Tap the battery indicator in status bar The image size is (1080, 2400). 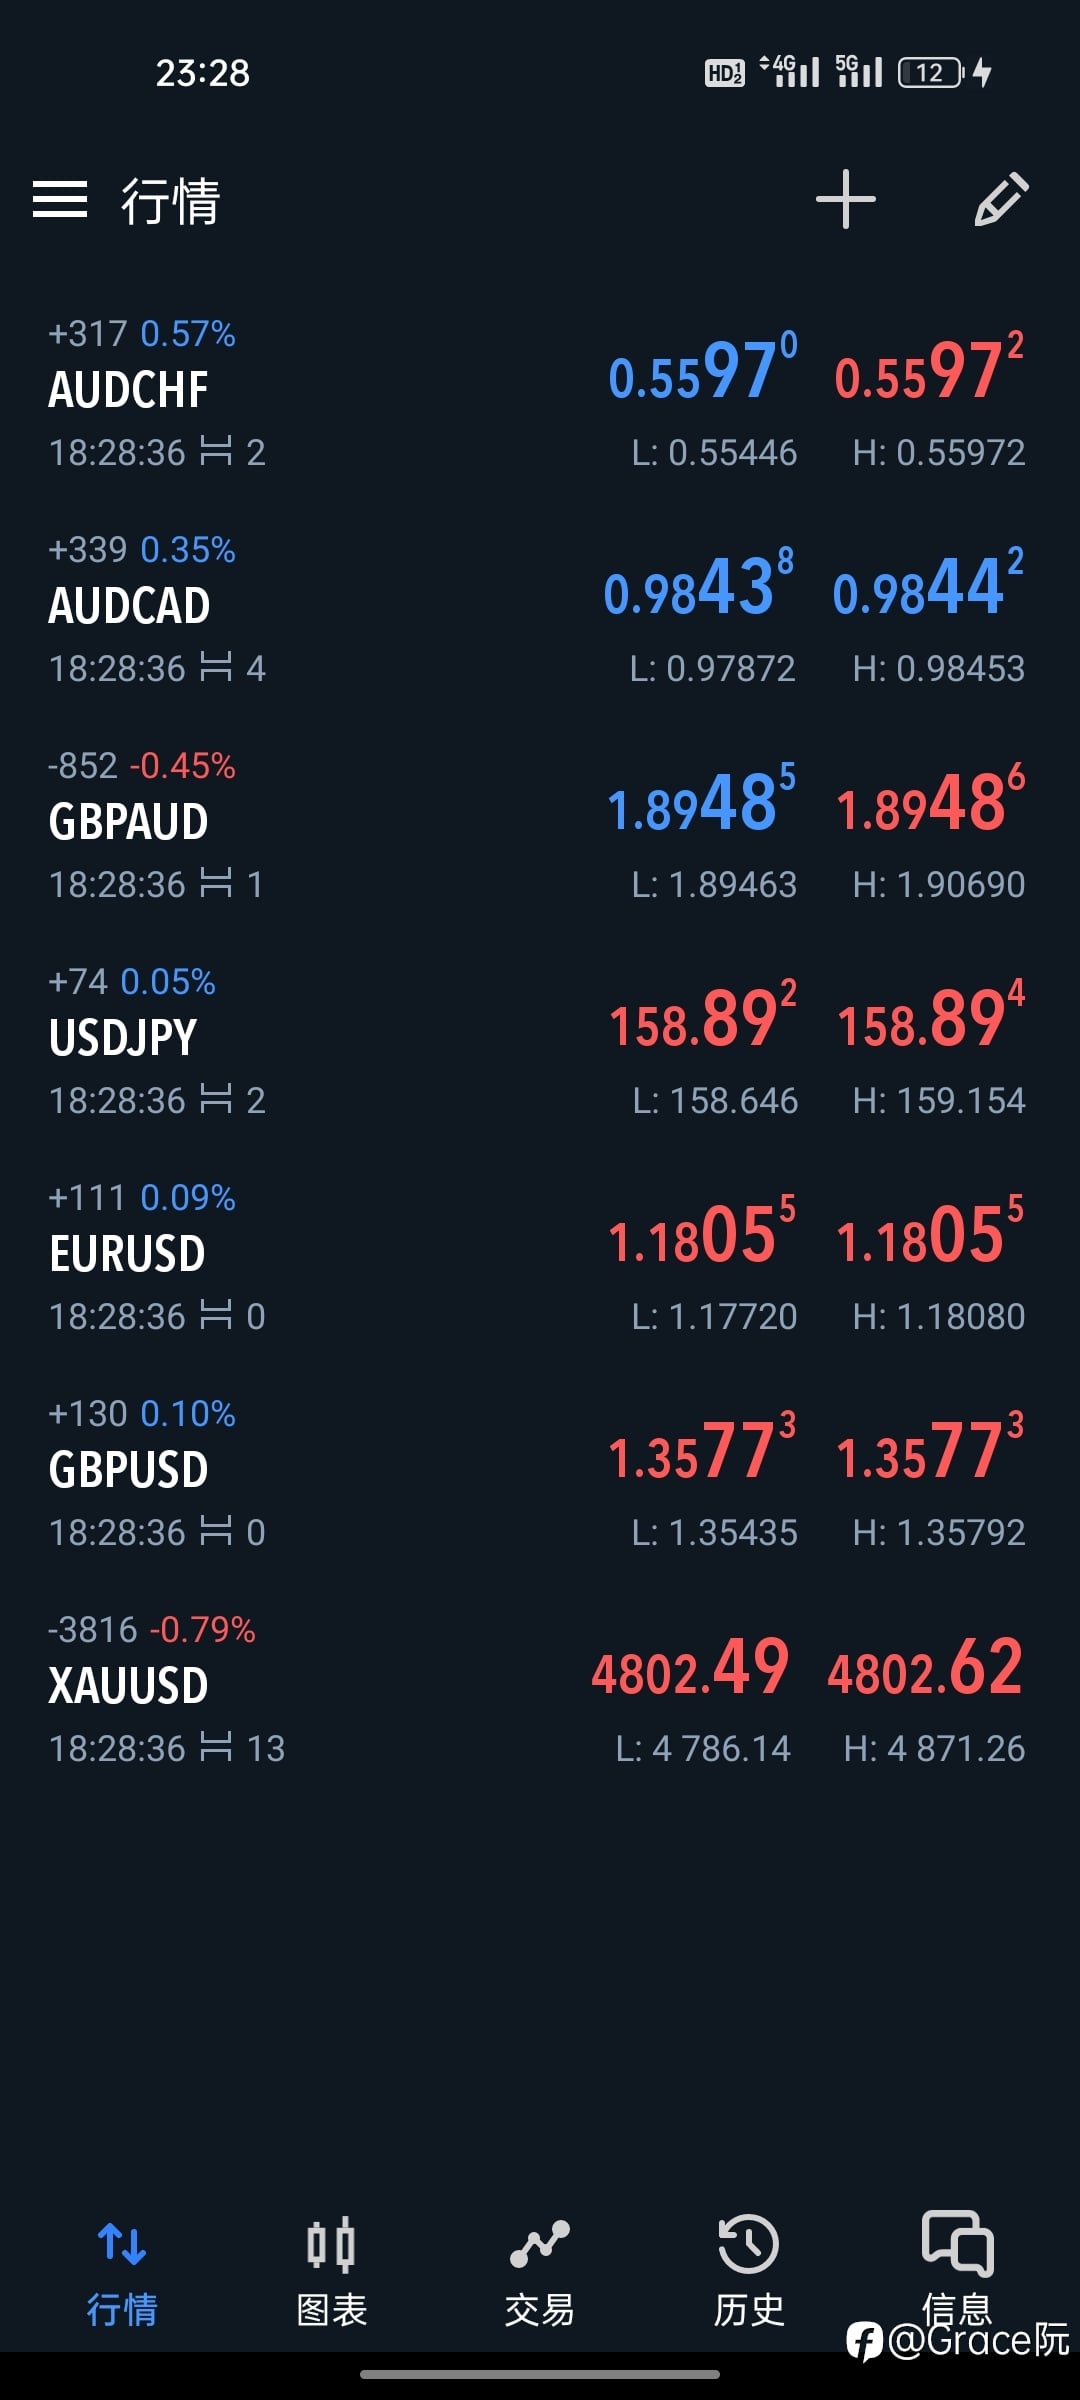tap(931, 72)
